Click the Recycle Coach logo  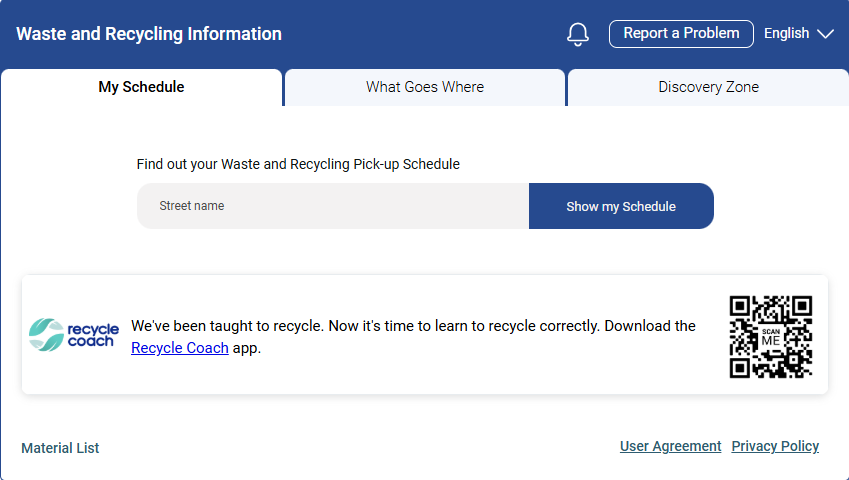pyautogui.click(x=74, y=335)
